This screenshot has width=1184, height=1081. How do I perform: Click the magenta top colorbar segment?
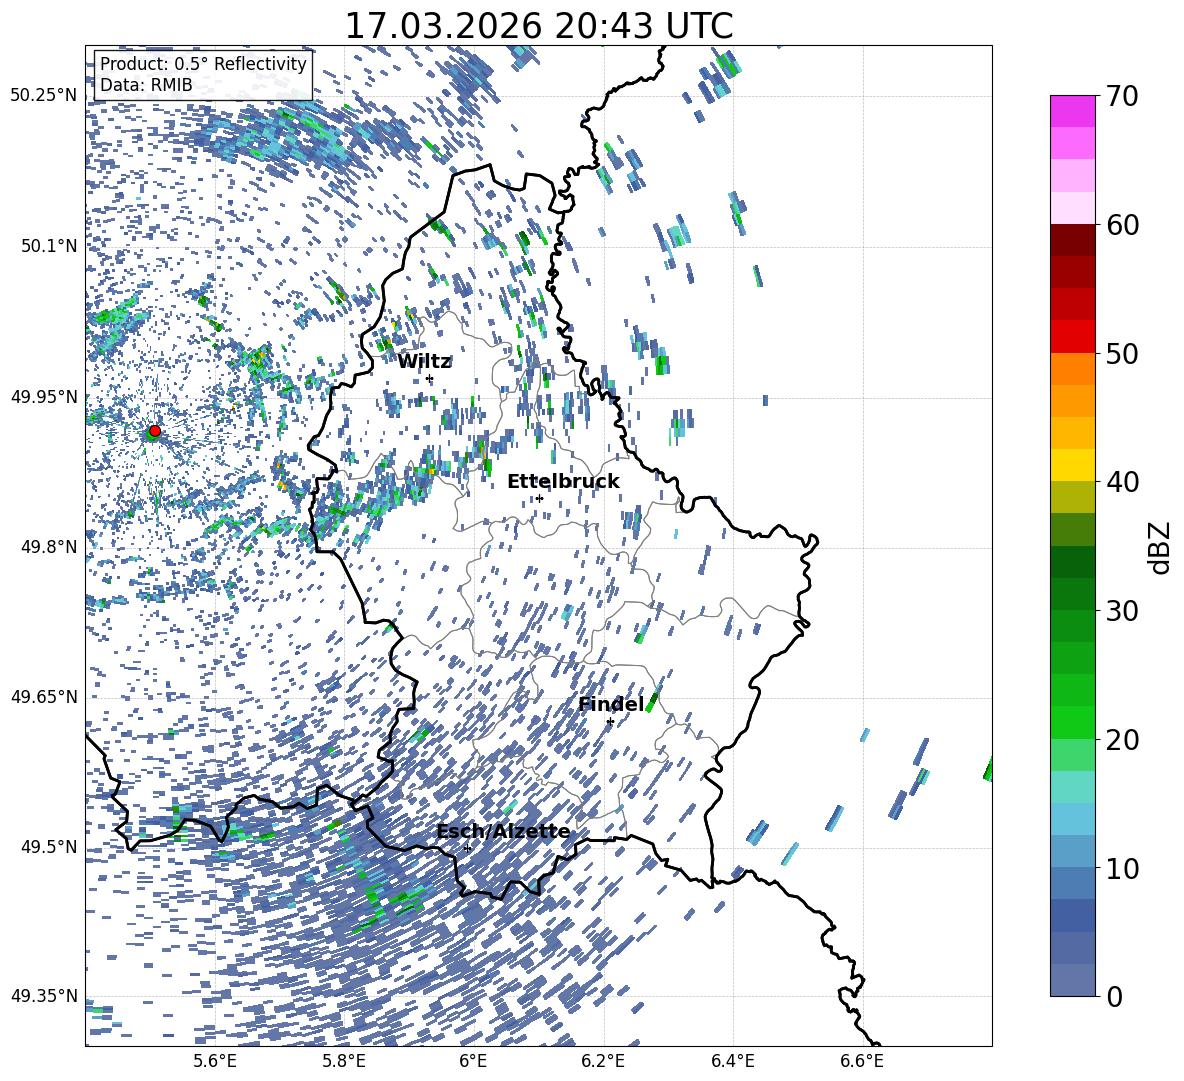1072,112
